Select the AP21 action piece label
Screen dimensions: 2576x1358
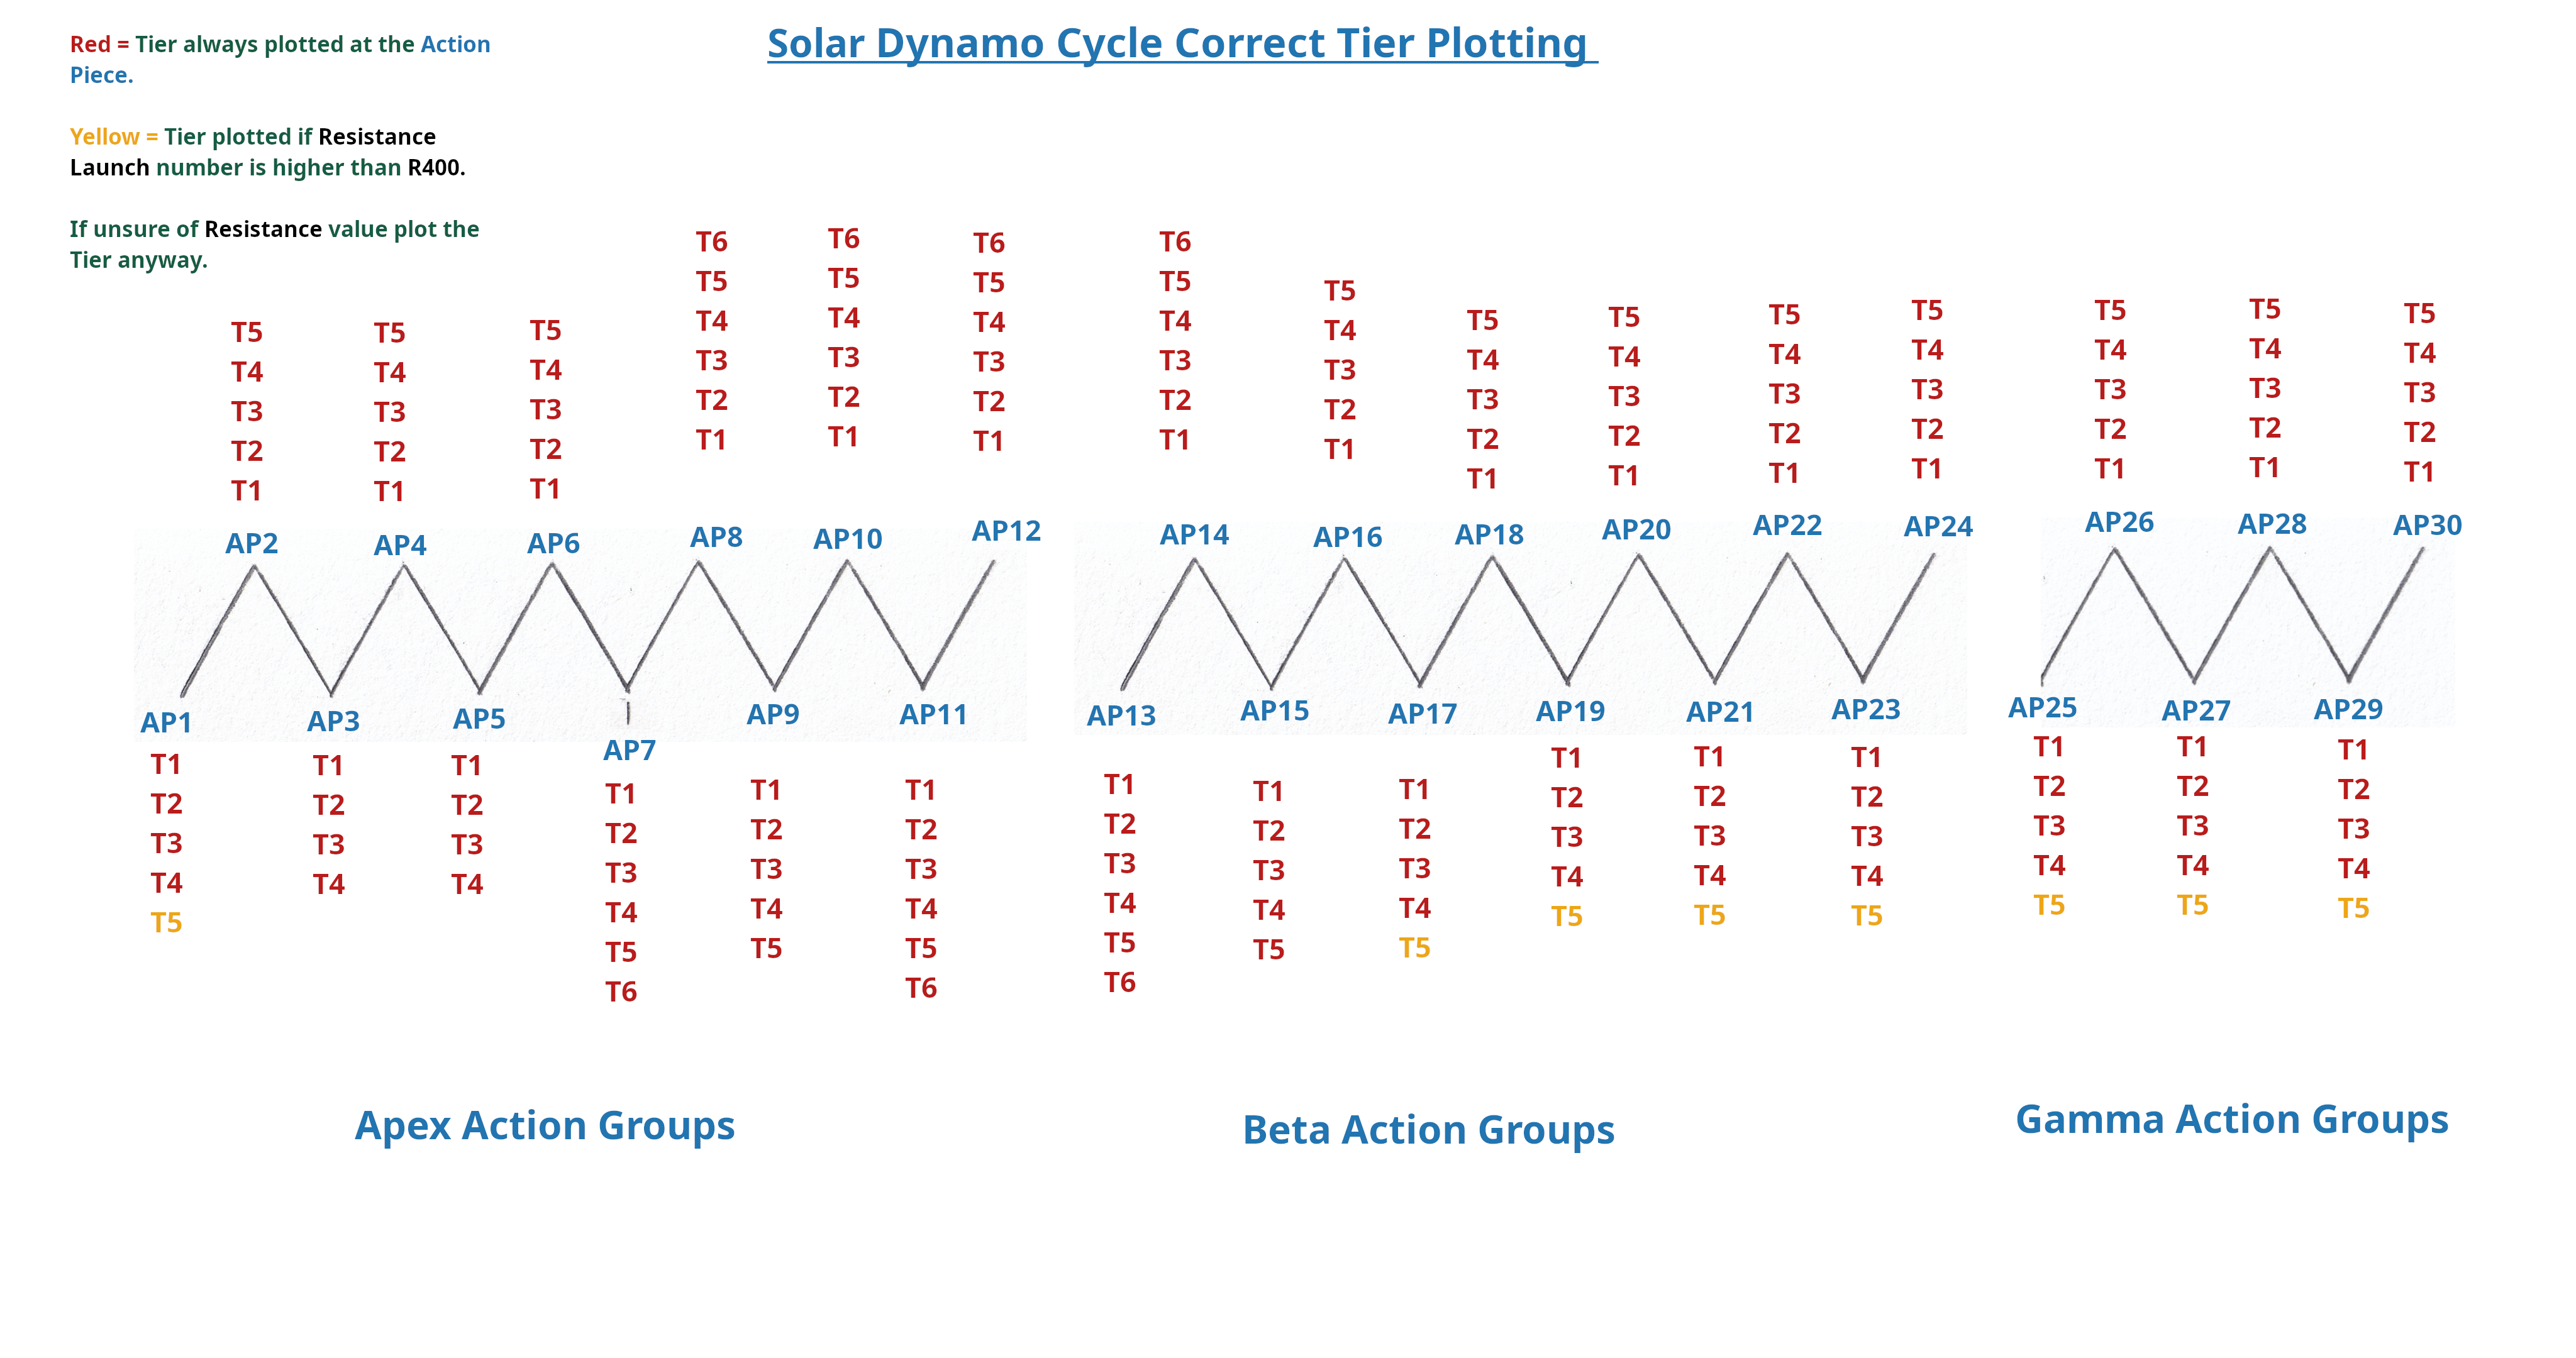pyautogui.click(x=1721, y=712)
